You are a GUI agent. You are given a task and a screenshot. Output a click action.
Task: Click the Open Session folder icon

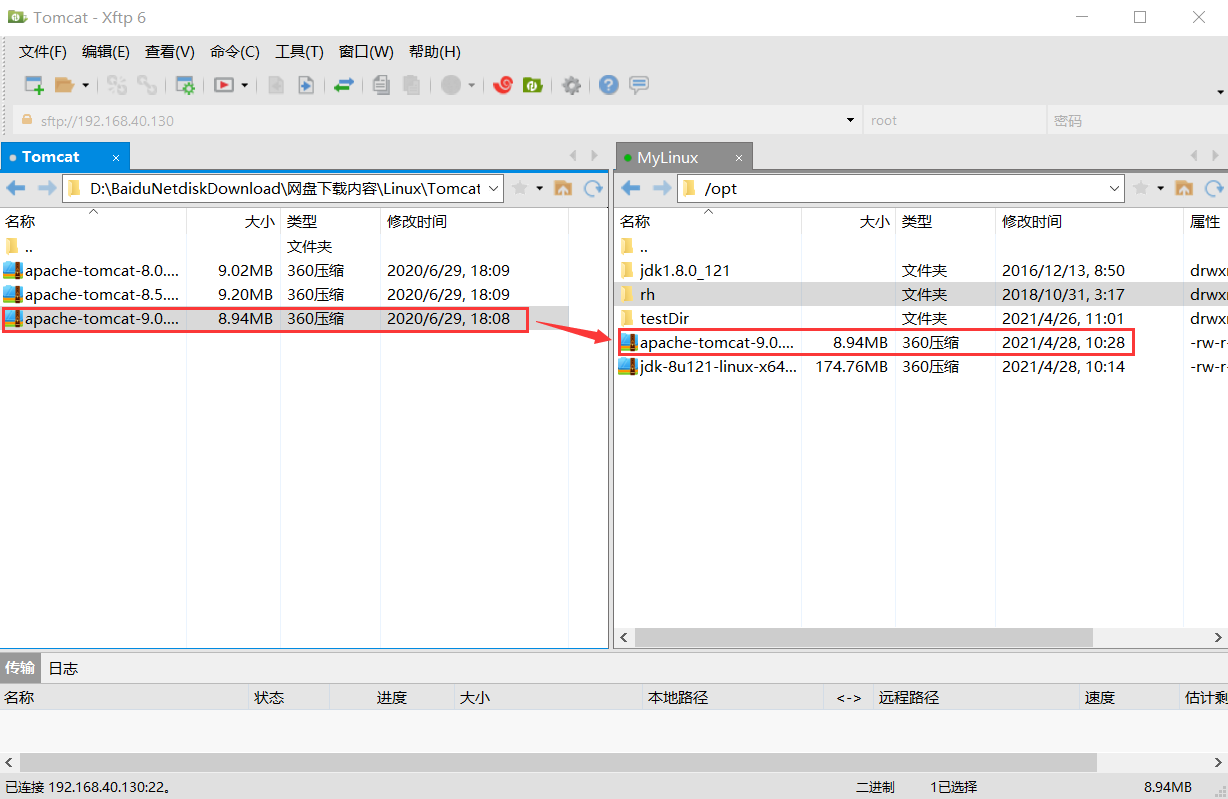point(65,85)
